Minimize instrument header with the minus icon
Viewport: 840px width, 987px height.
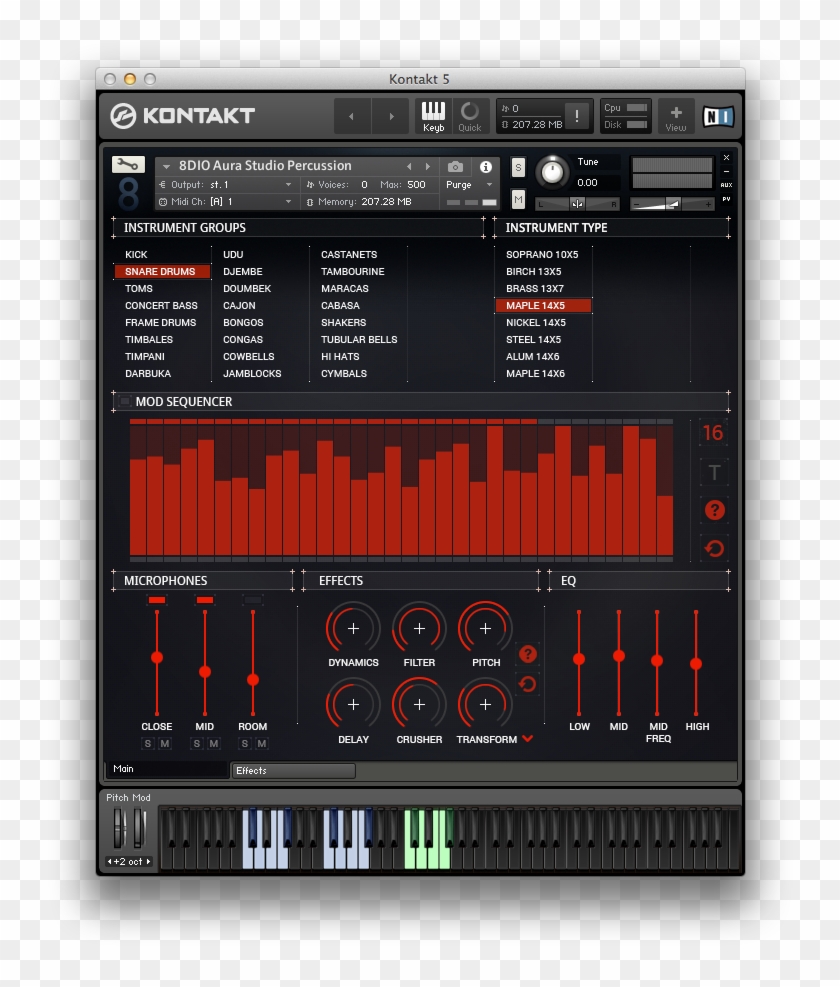[x=726, y=171]
